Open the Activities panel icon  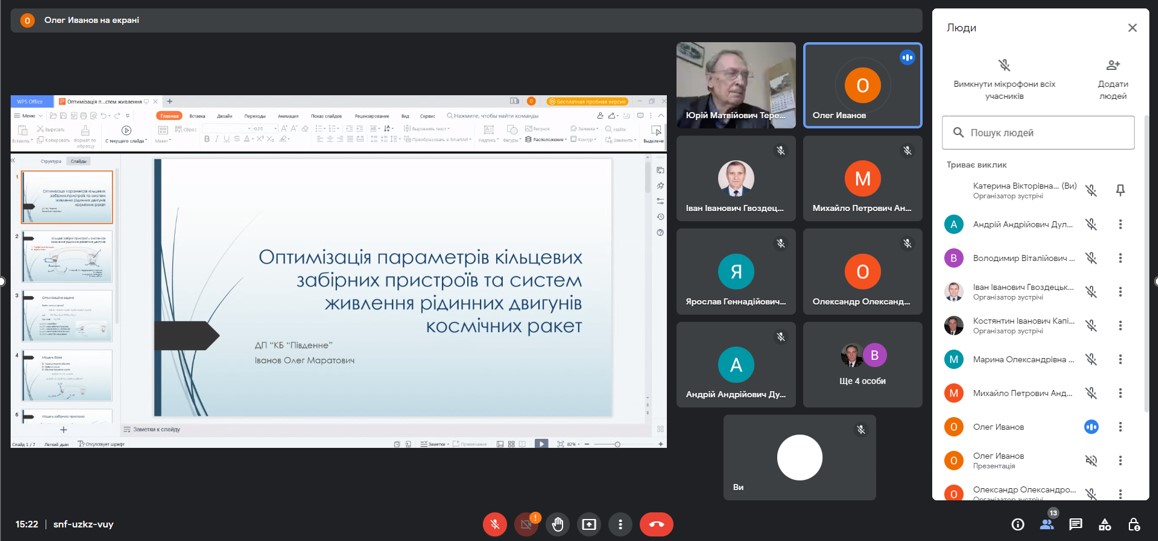1105,524
